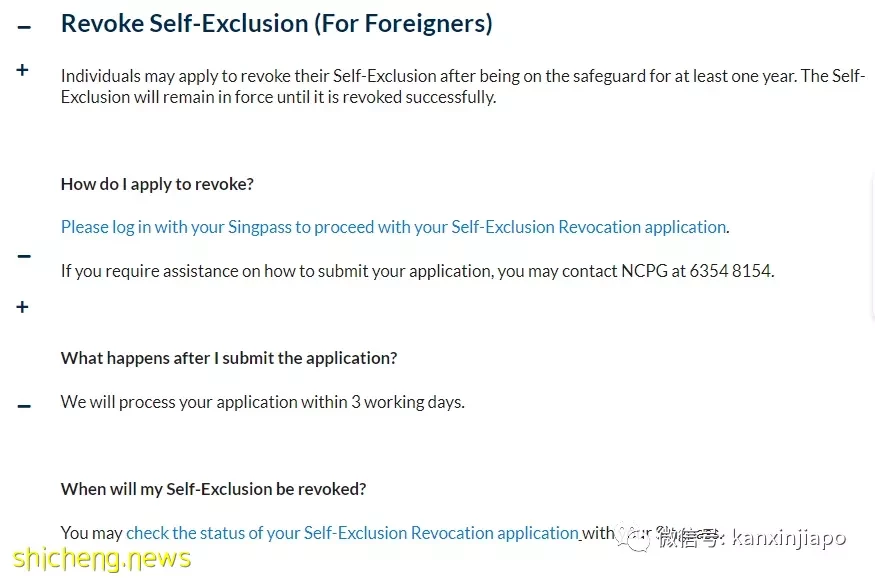Expand the plus icon beside Individuals paragraph
Screen dimensions: 875x578
coord(22,70)
